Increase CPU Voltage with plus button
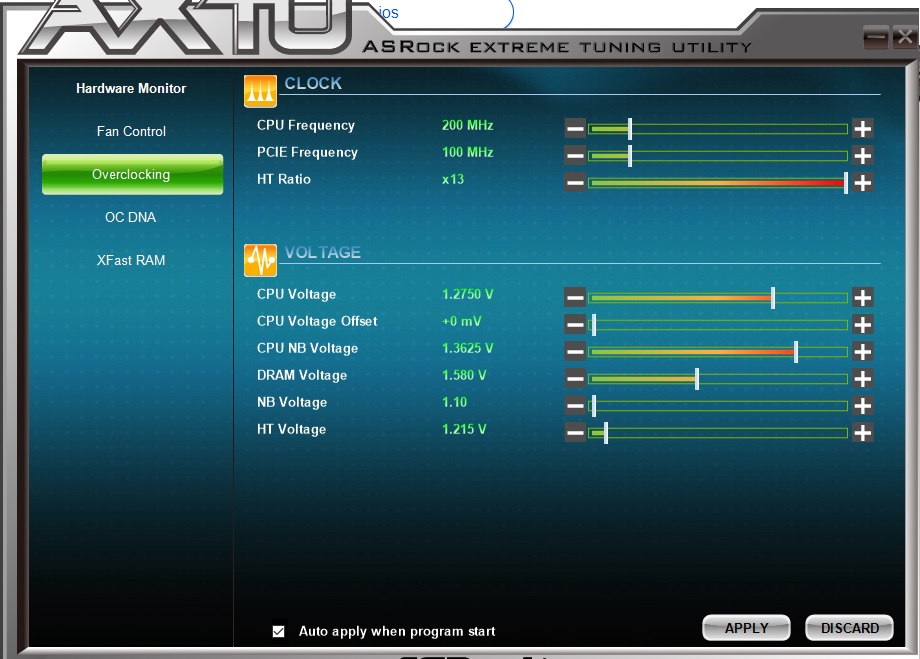This screenshot has width=920, height=659. (x=862, y=298)
